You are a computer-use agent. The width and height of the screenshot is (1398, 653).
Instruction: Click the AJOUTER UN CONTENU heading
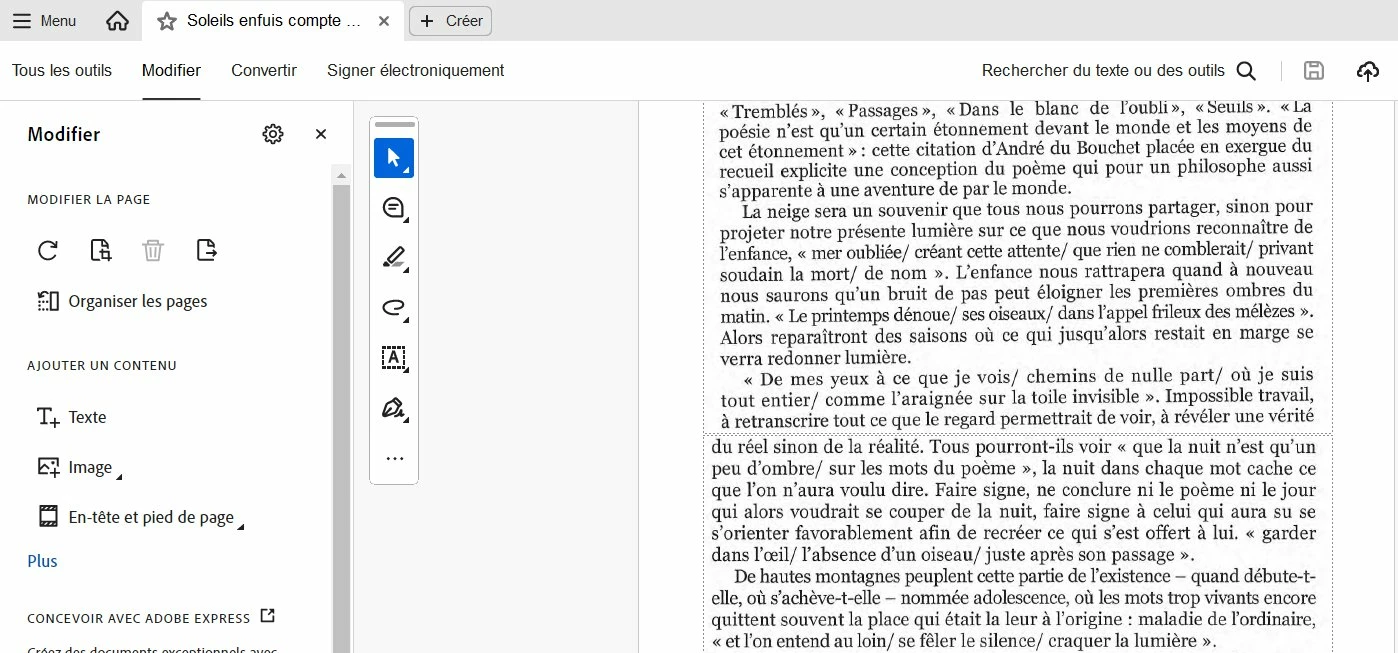tap(102, 365)
